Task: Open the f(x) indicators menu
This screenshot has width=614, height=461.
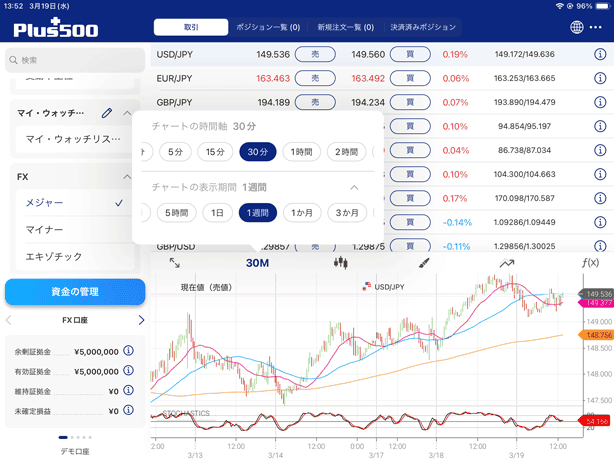Action: [x=590, y=262]
